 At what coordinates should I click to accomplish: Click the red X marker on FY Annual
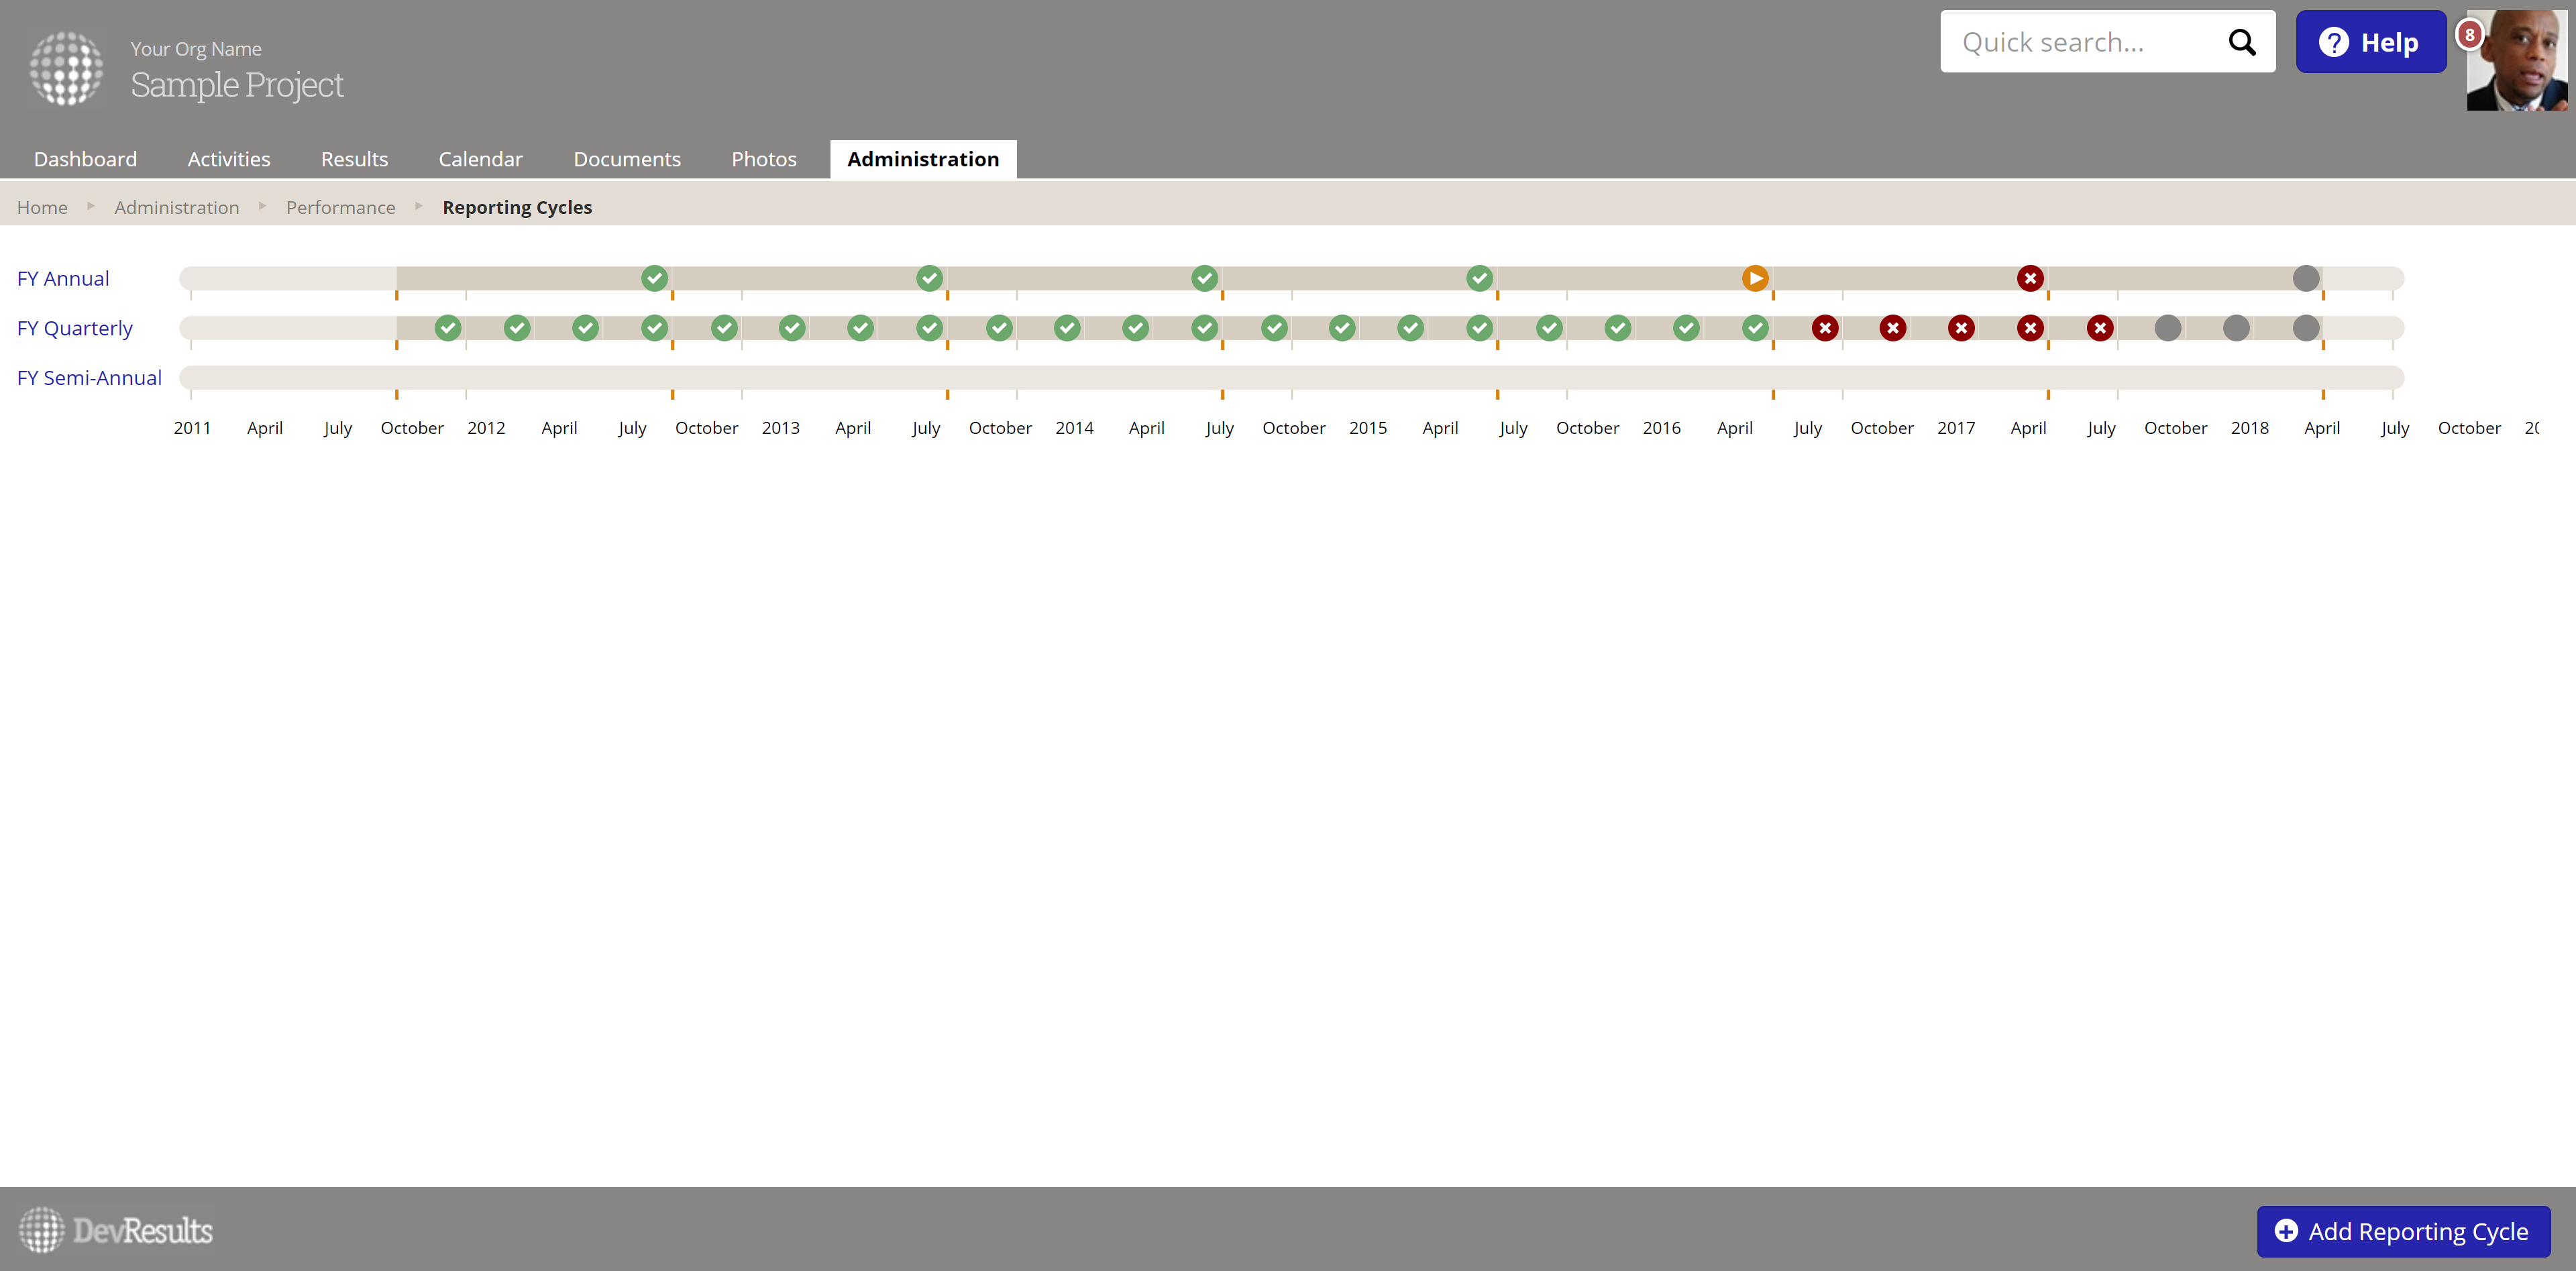(x=2029, y=278)
